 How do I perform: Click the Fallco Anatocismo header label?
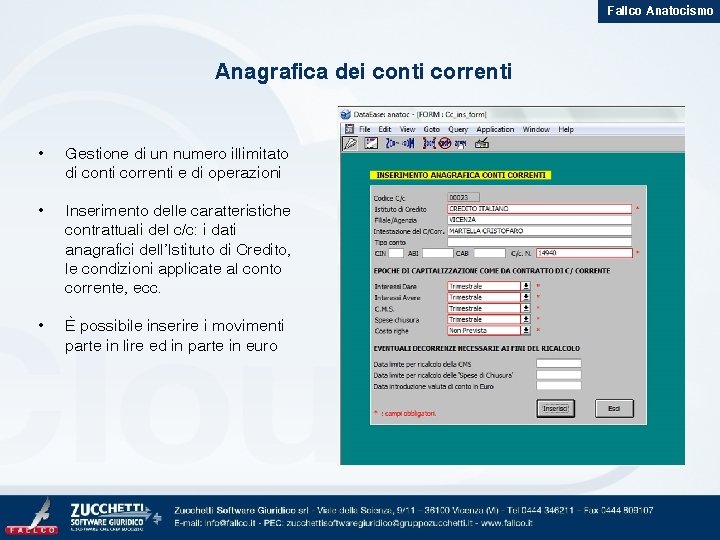pos(659,11)
